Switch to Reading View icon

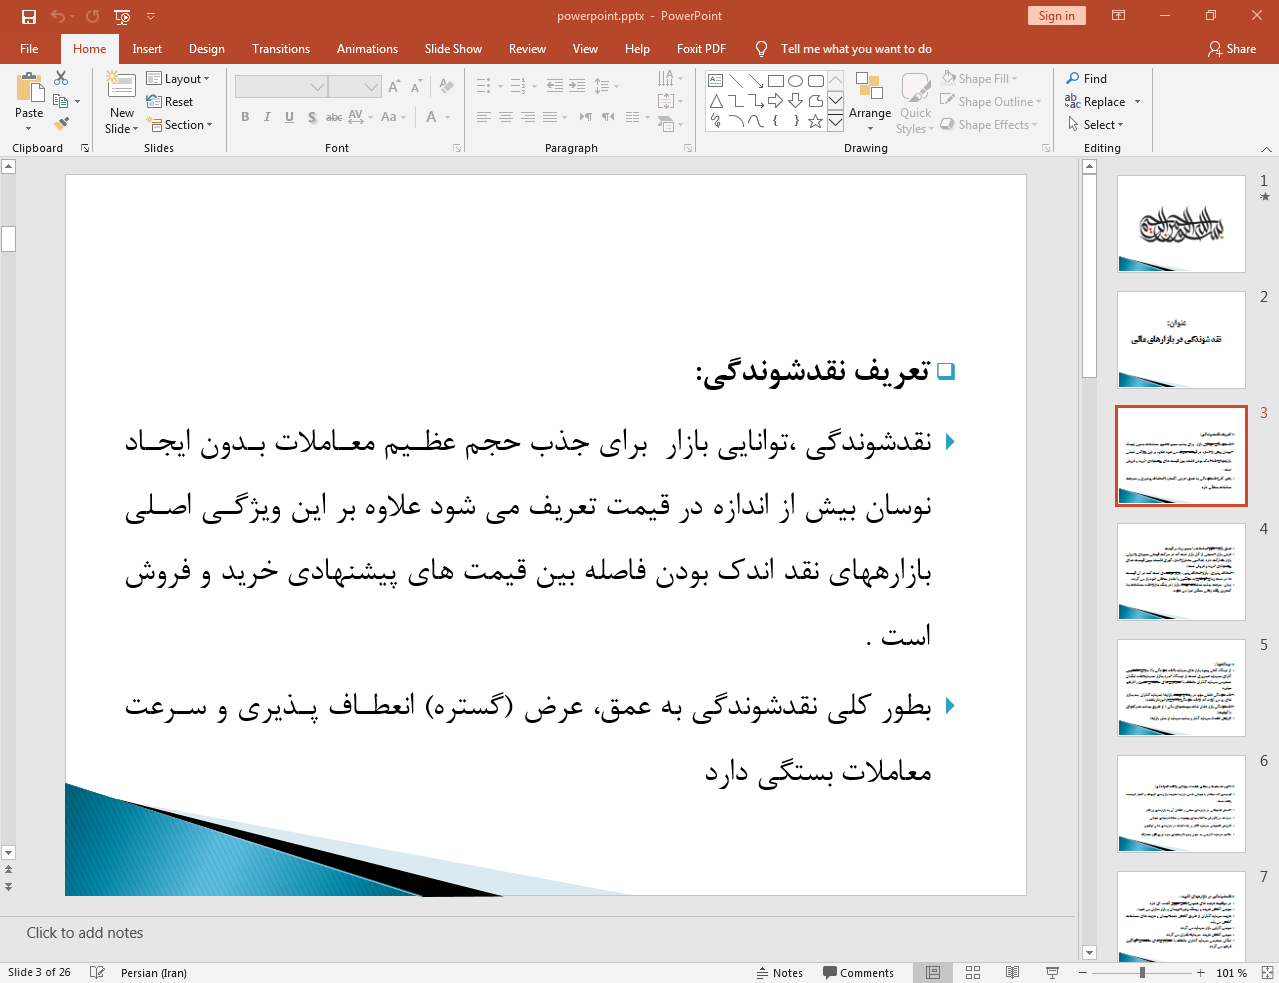point(1012,973)
